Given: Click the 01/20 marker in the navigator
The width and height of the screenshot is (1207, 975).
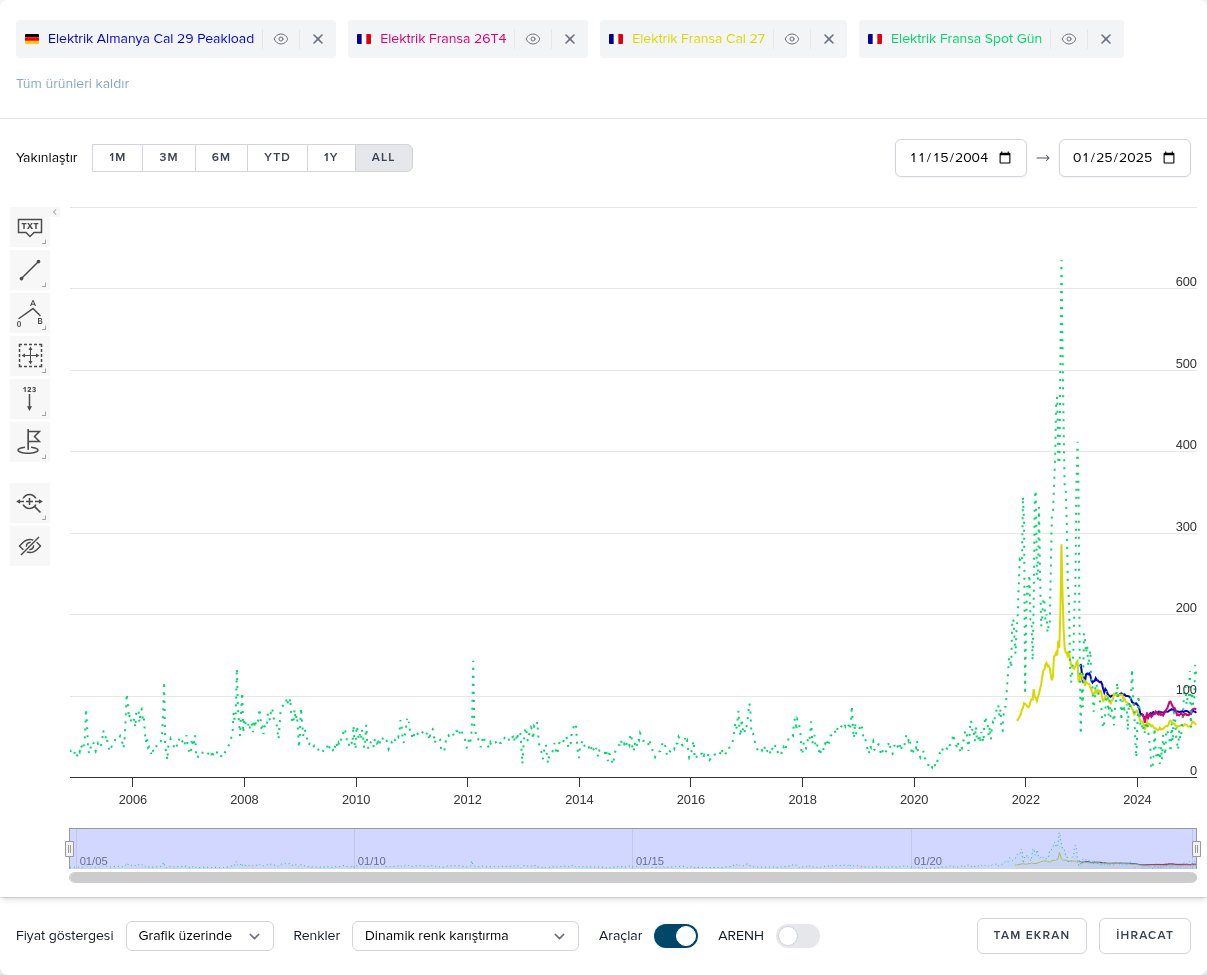Looking at the screenshot, I should [928, 861].
